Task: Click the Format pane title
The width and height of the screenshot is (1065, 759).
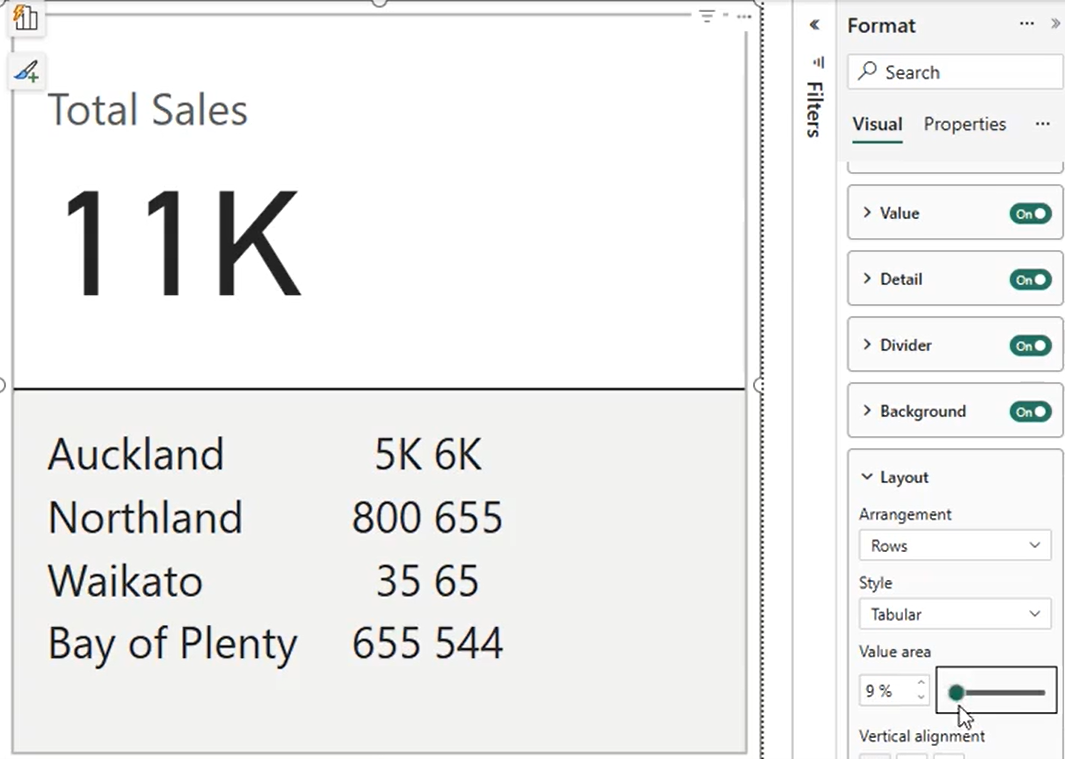Action: tap(882, 25)
